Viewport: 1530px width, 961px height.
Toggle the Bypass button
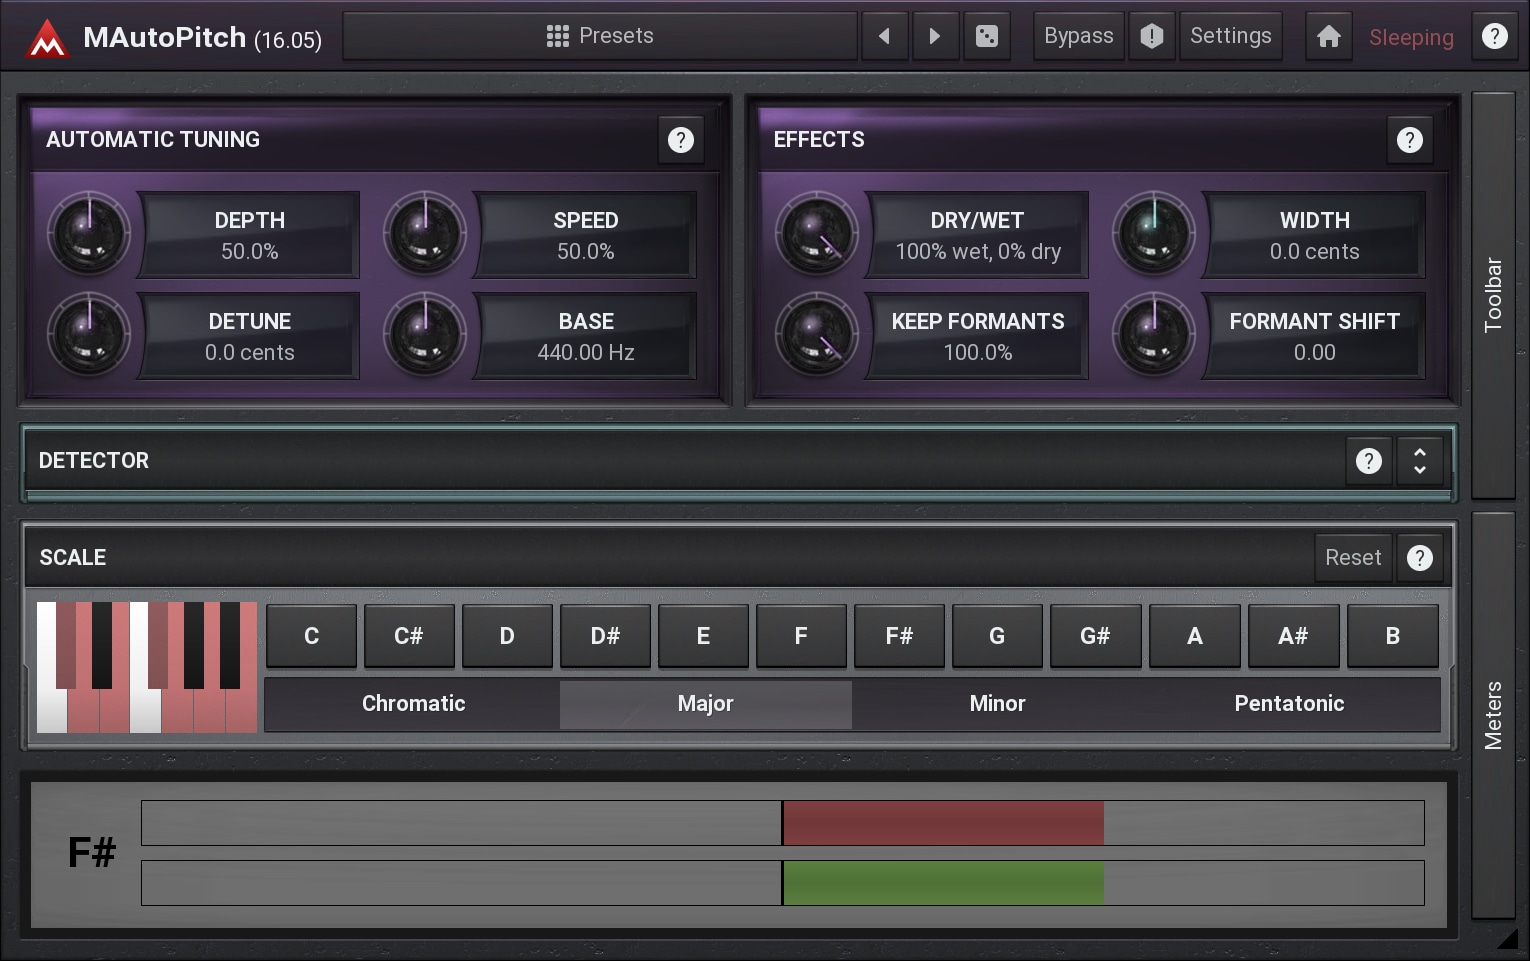[1078, 36]
